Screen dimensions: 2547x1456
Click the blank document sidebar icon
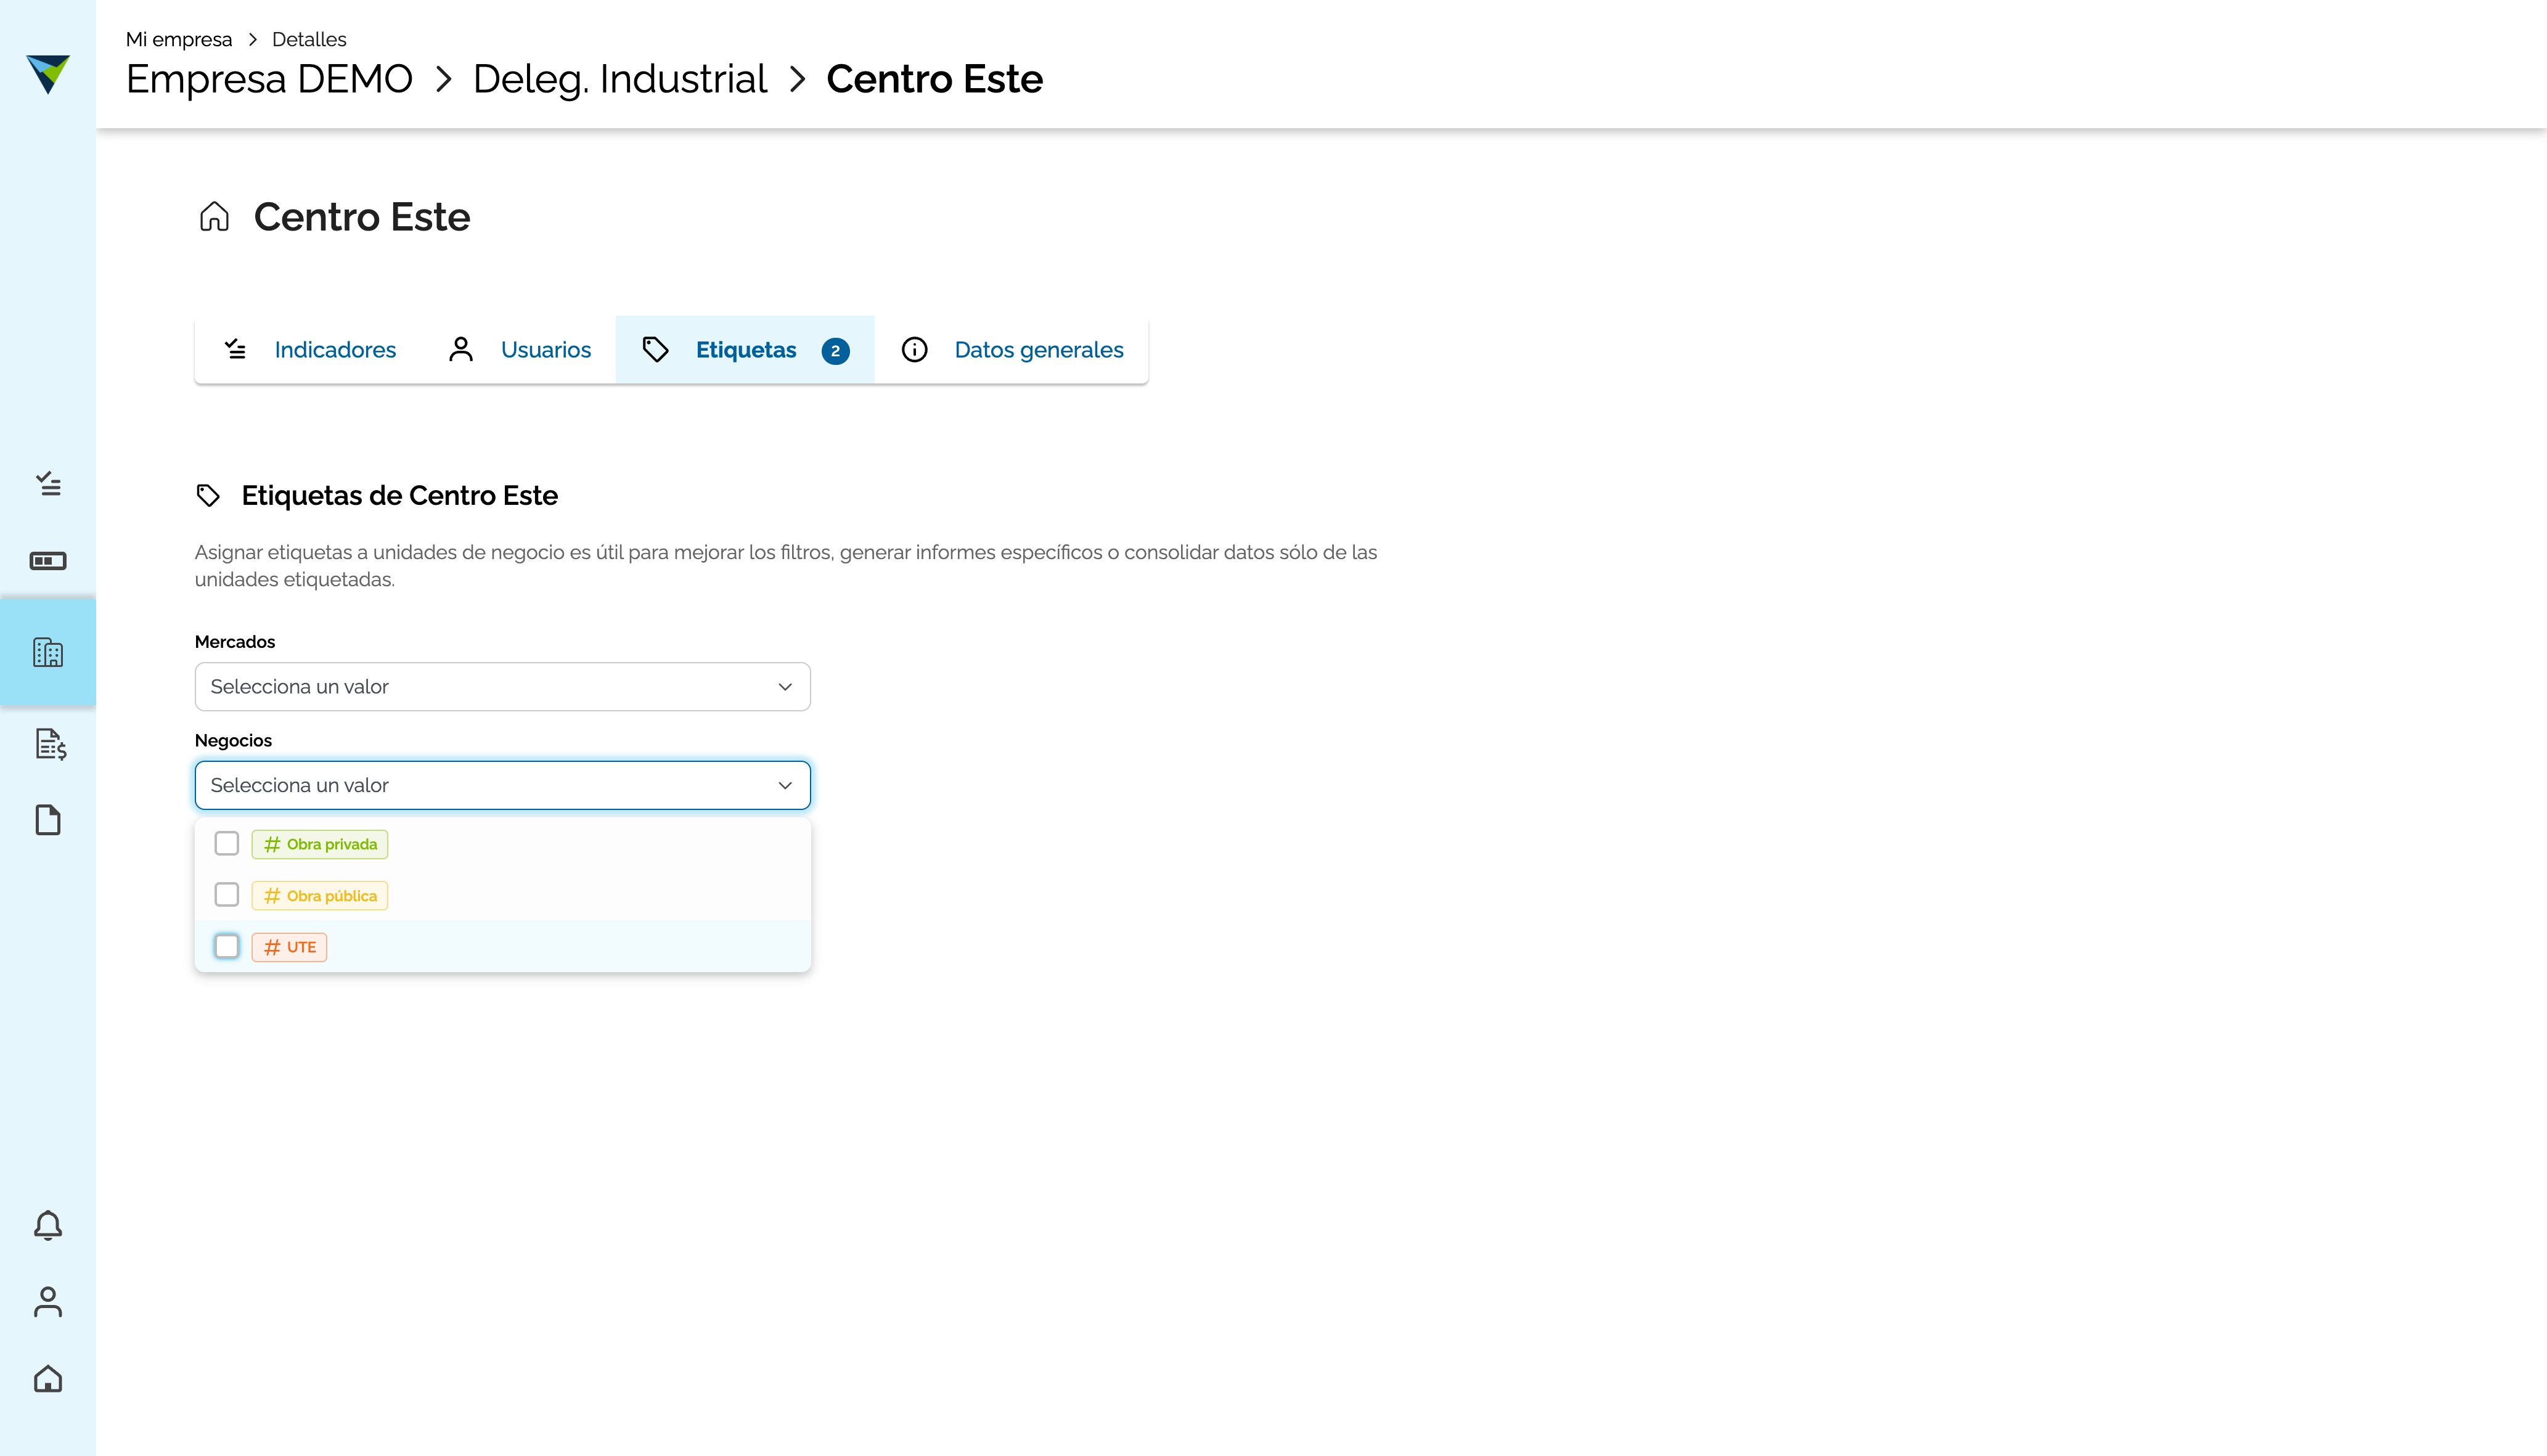click(48, 820)
